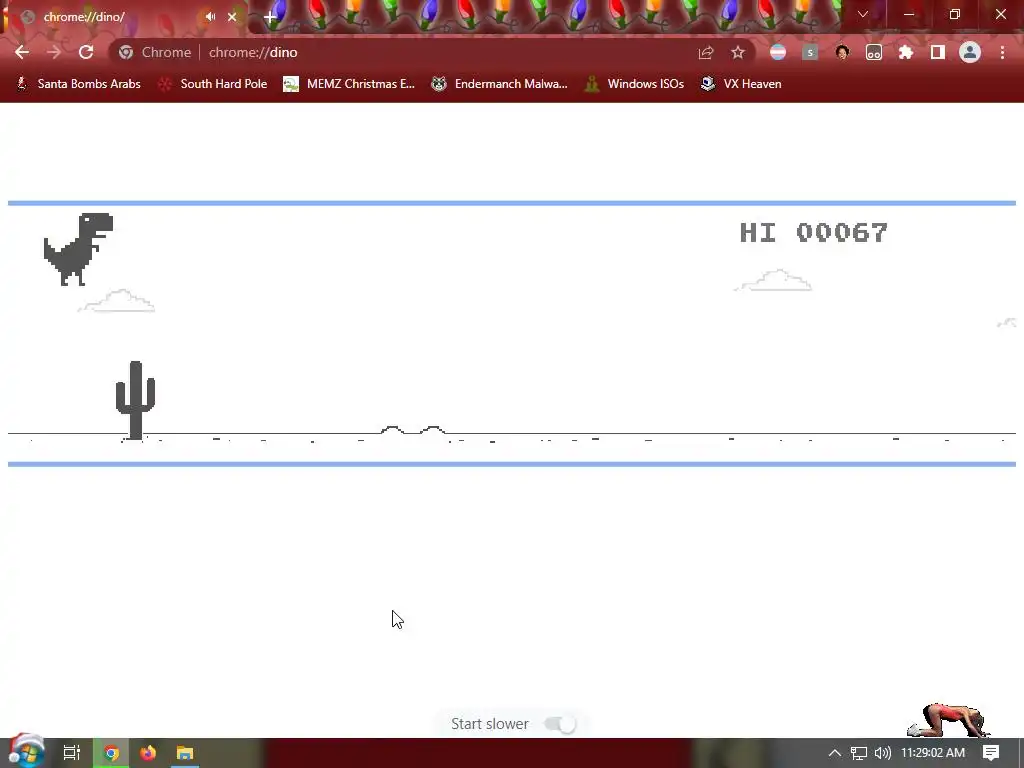Image resolution: width=1024 pixels, height=768 pixels.
Task: Launch Firefox from the taskbar
Action: tap(148, 753)
